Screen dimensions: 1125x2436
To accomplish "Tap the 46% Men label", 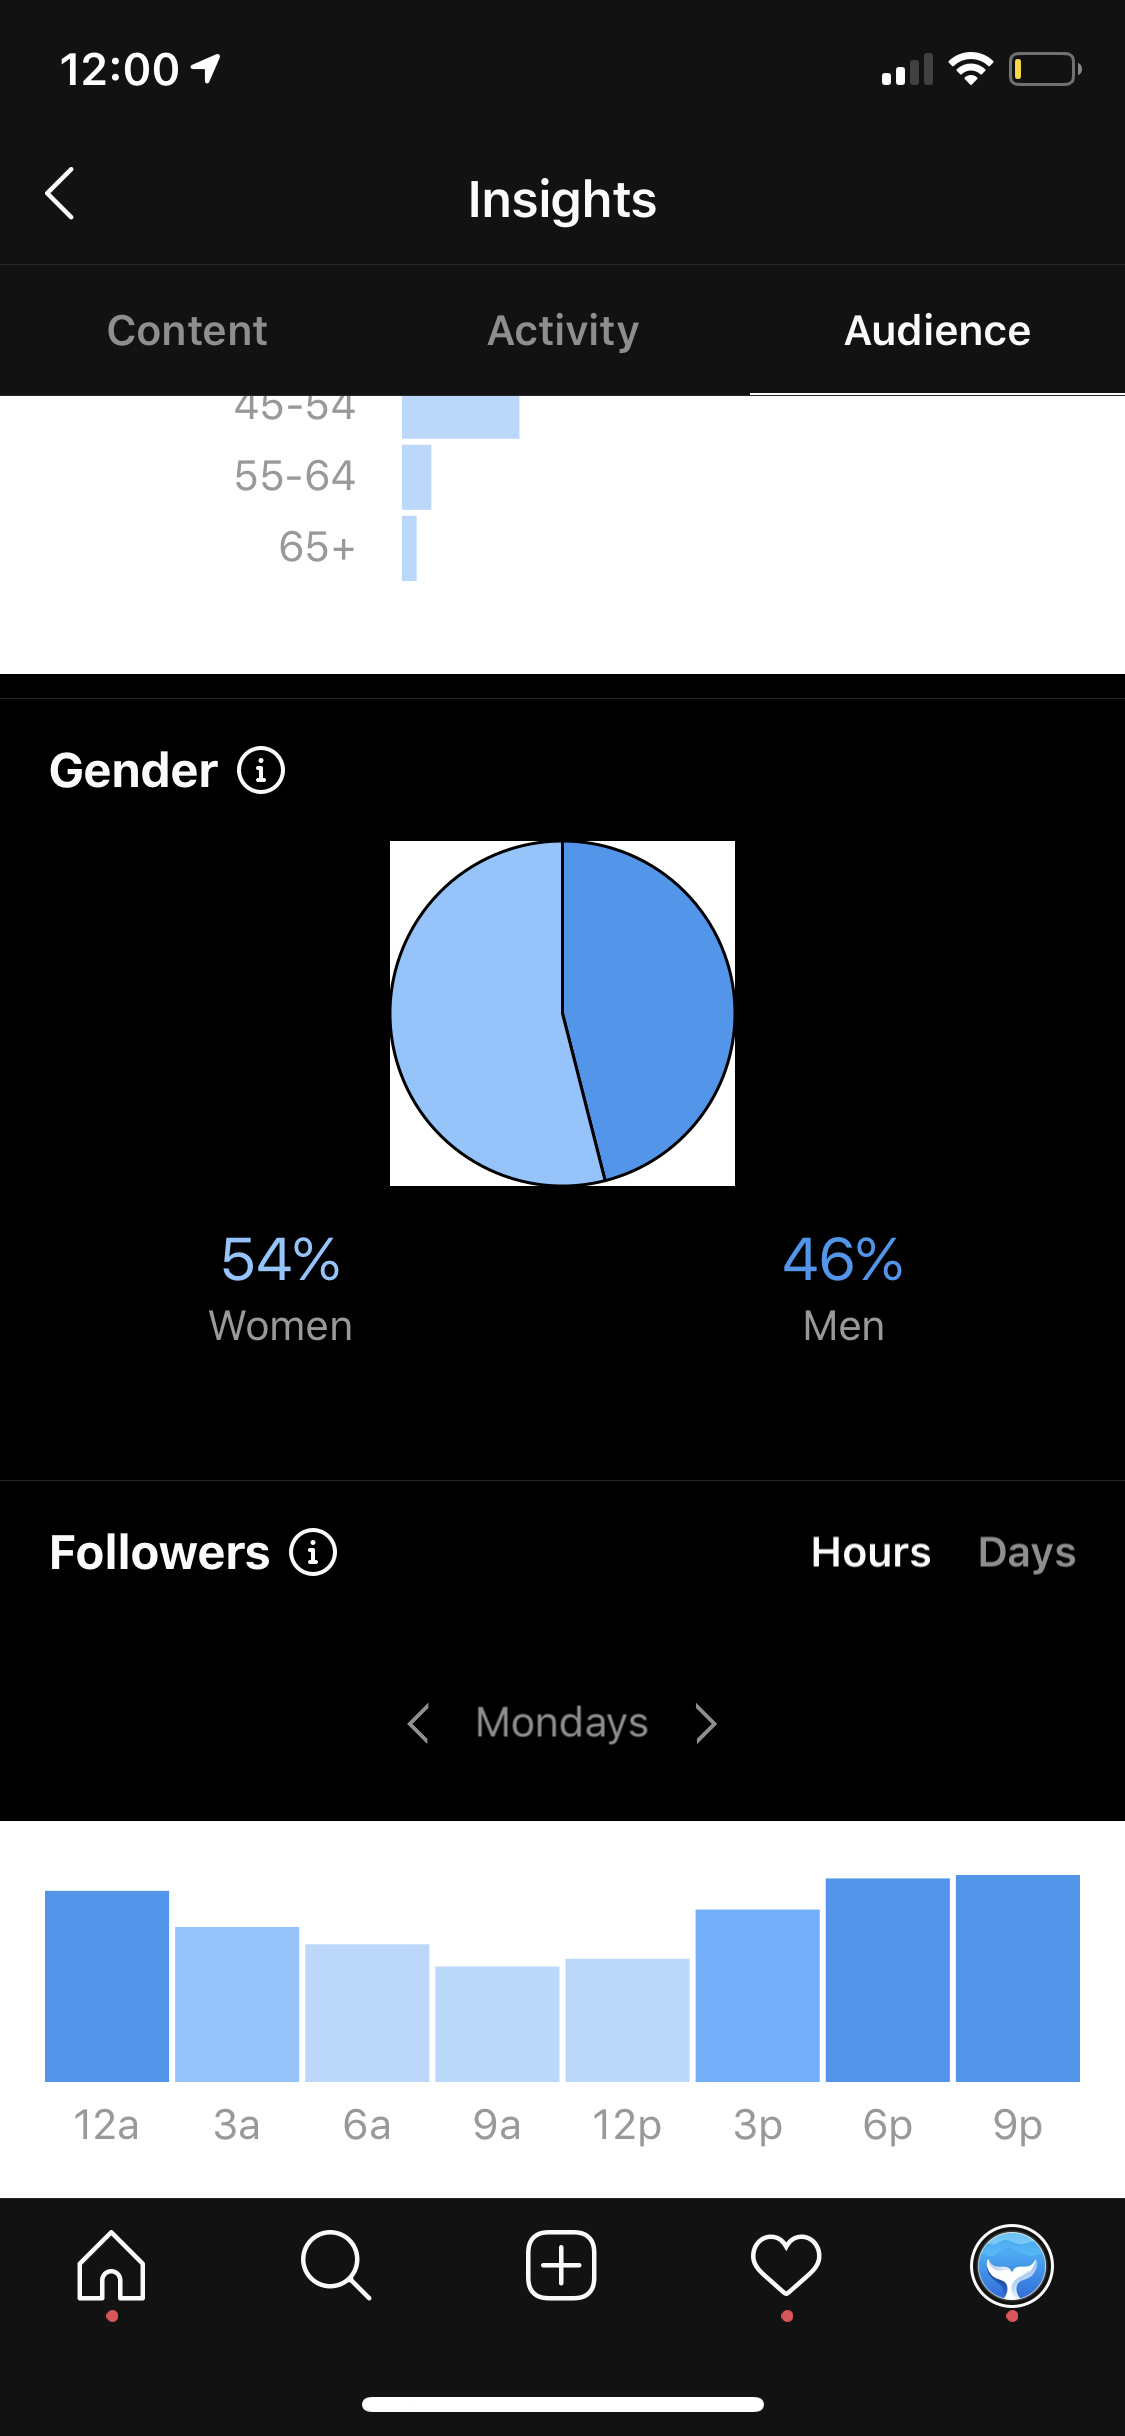I will [x=843, y=1288].
